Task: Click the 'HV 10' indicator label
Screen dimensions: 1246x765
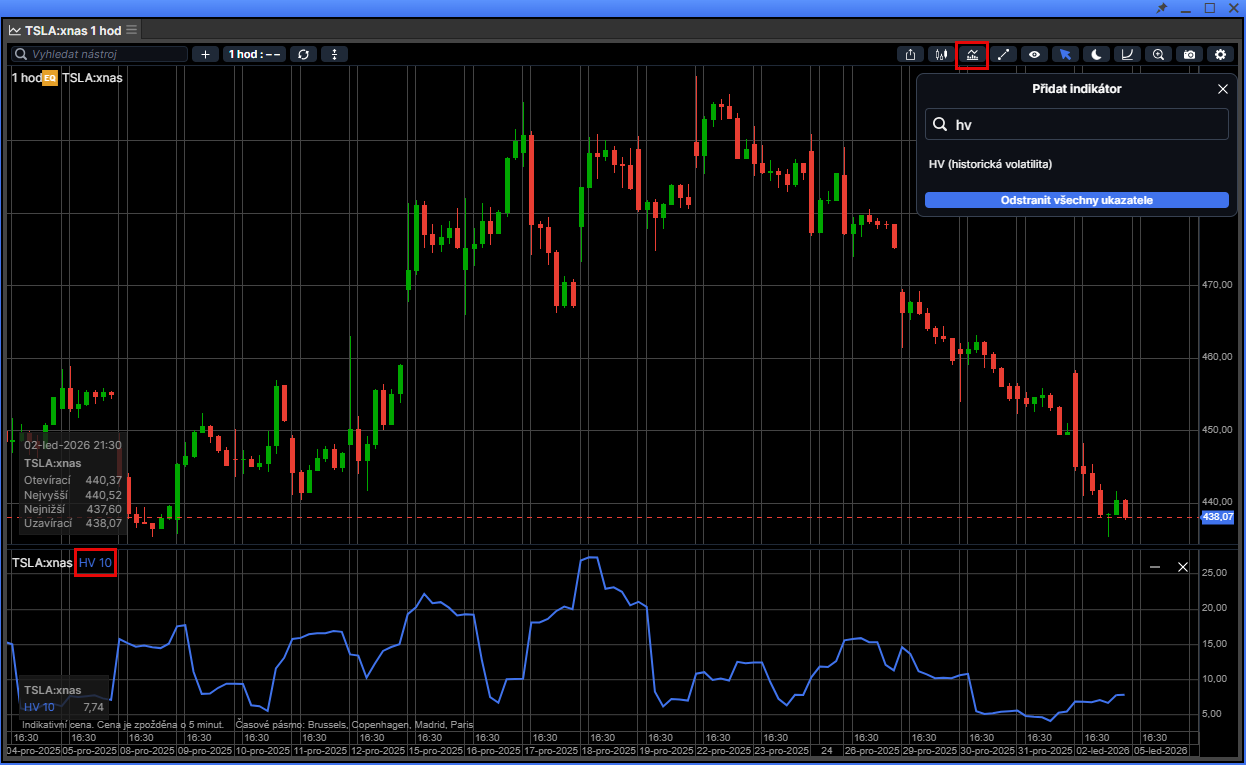Action: tap(96, 563)
